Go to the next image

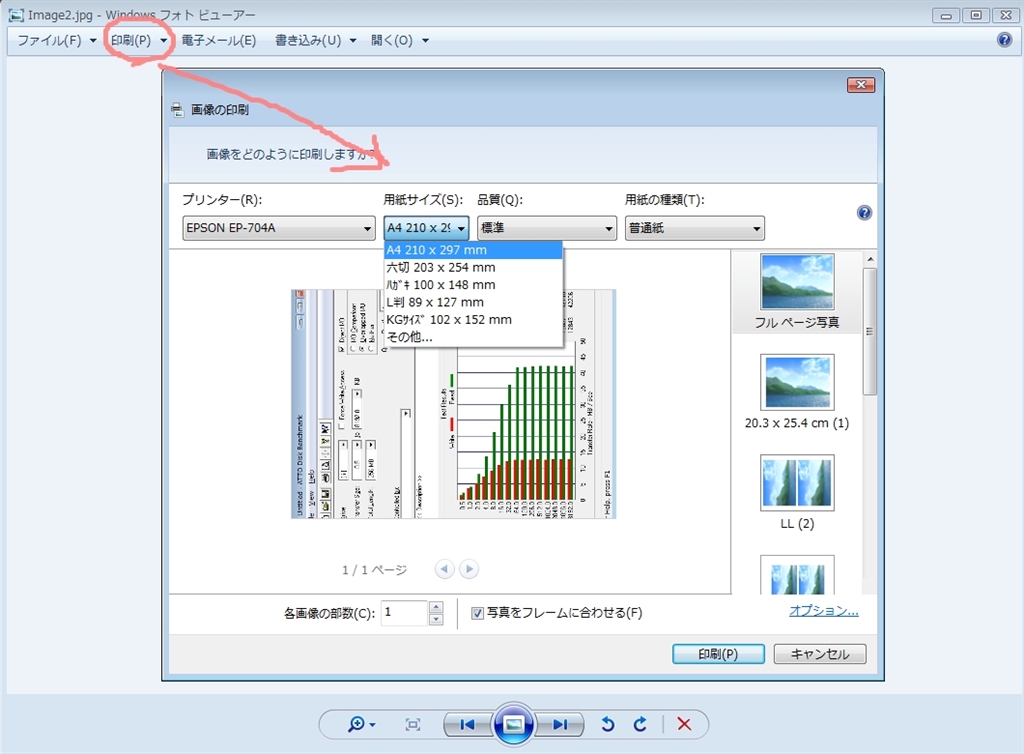point(560,724)
